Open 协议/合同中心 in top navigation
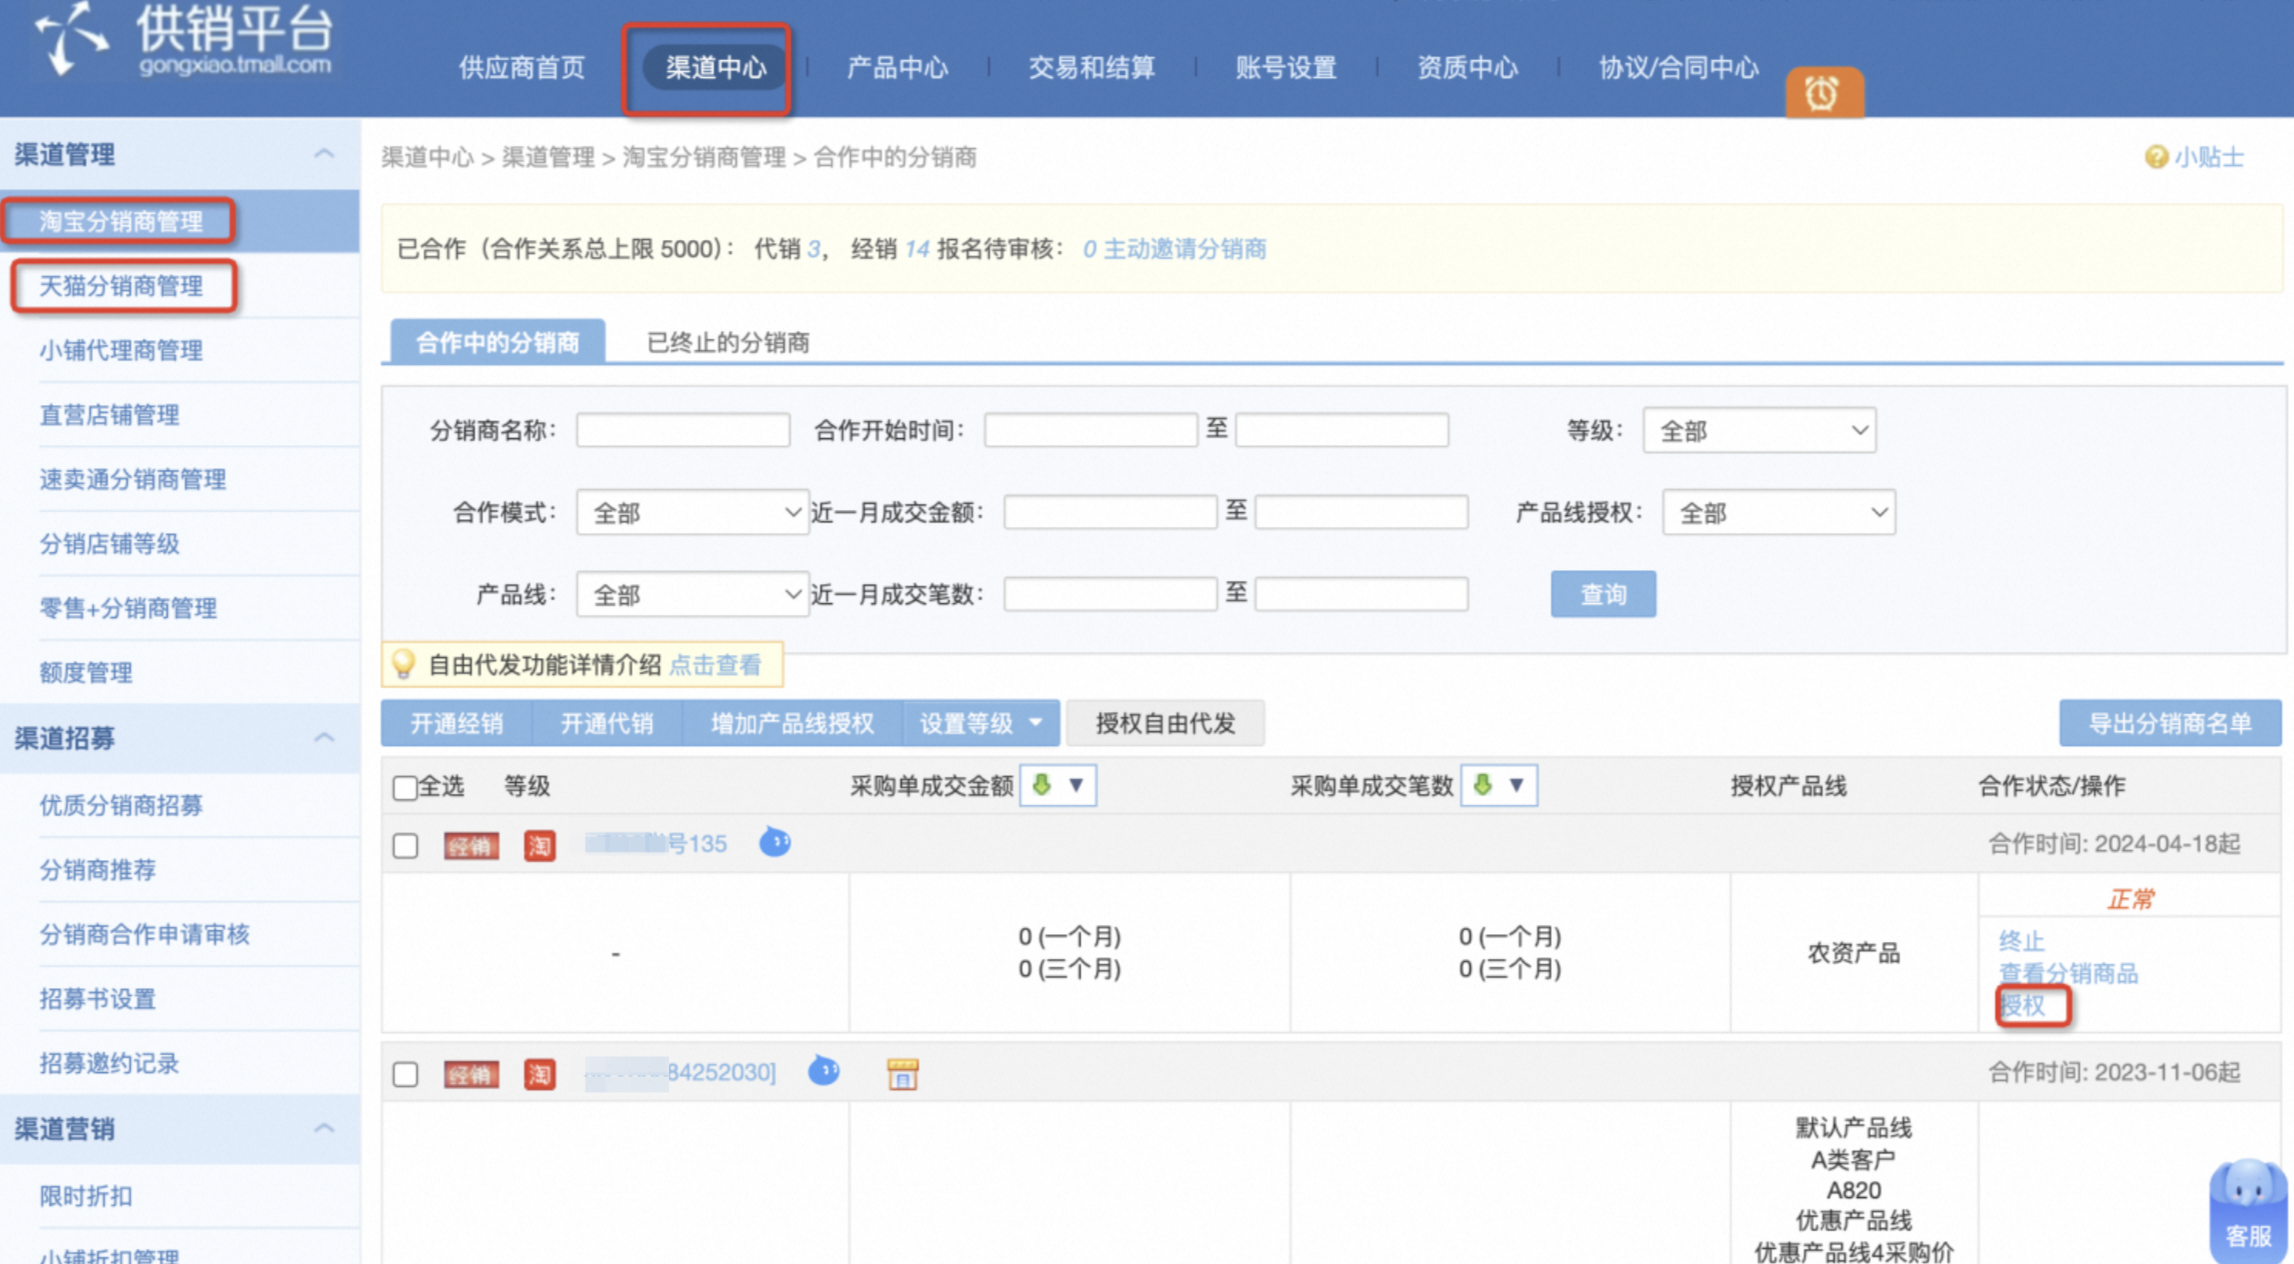 click(x=1678, y=68)
